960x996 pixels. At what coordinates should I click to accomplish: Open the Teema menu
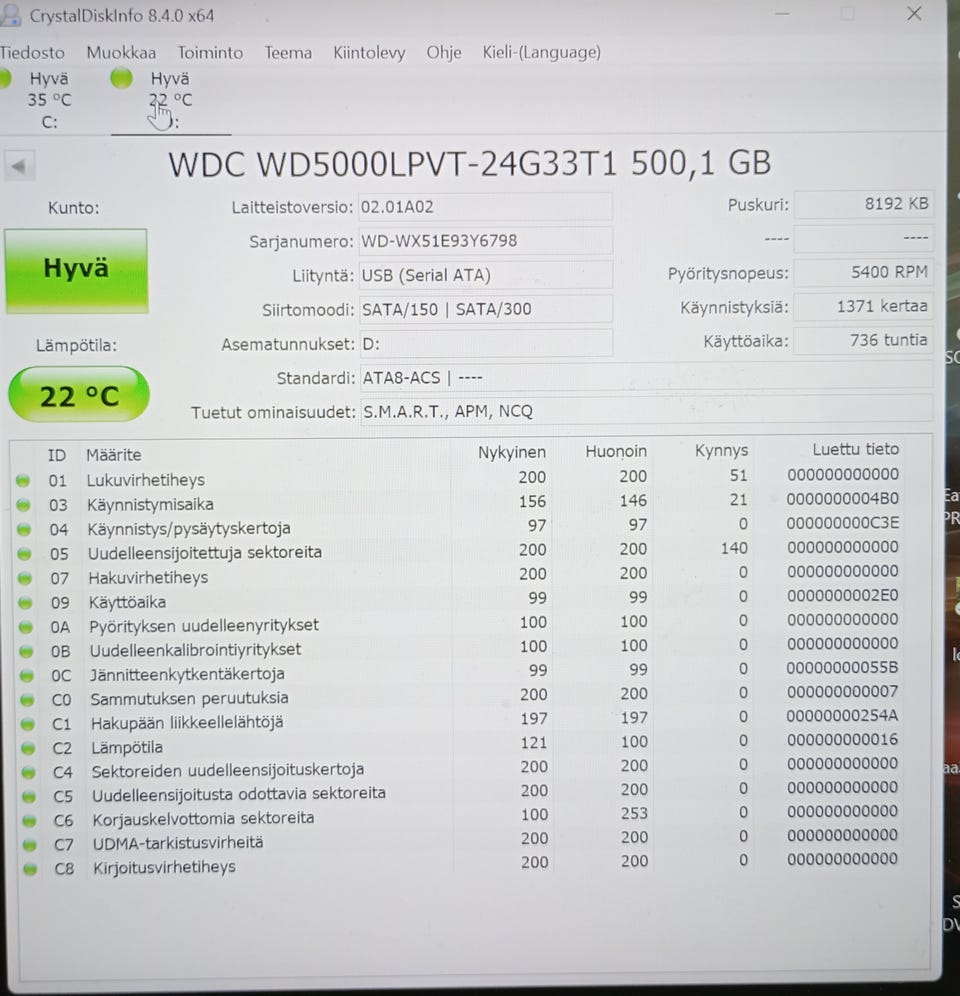point(288,53)
